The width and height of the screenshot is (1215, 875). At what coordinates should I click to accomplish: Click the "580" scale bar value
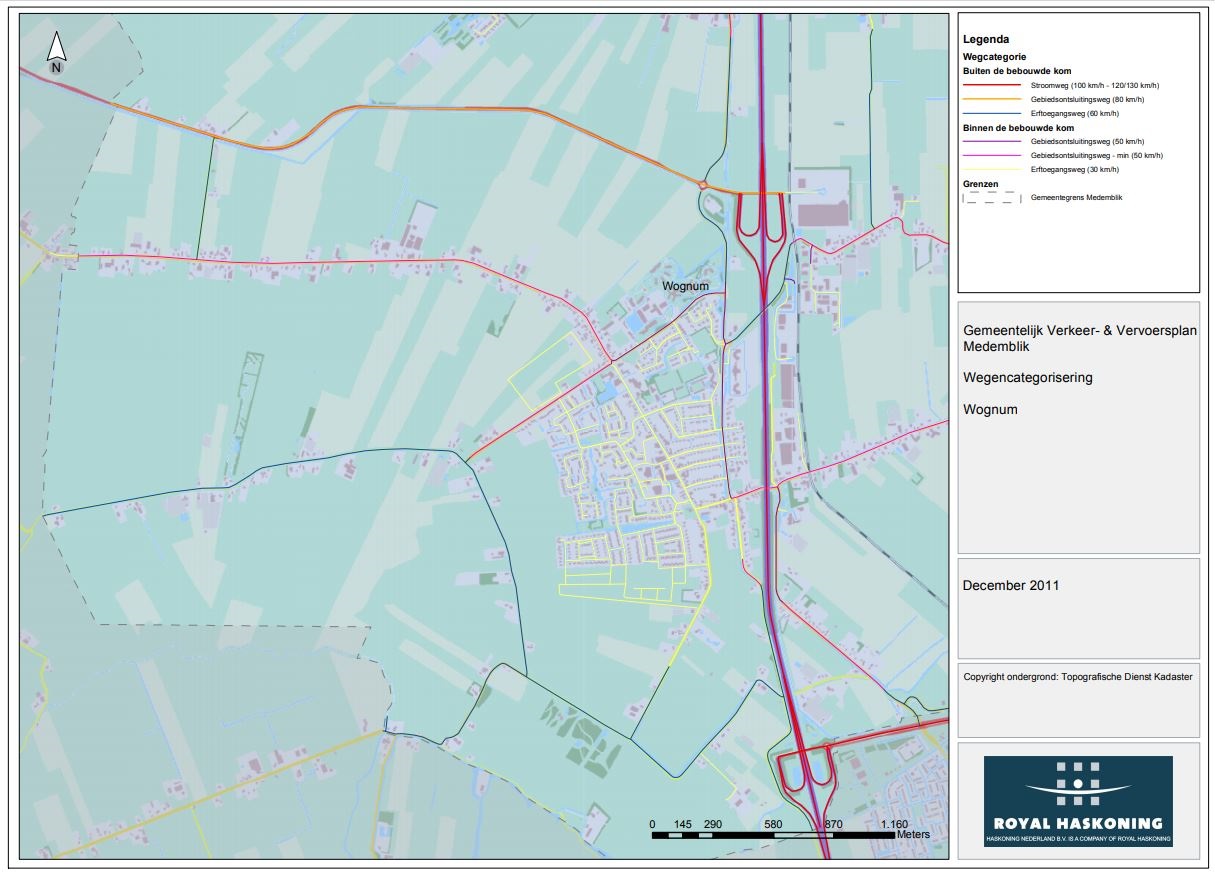point(773,824)
